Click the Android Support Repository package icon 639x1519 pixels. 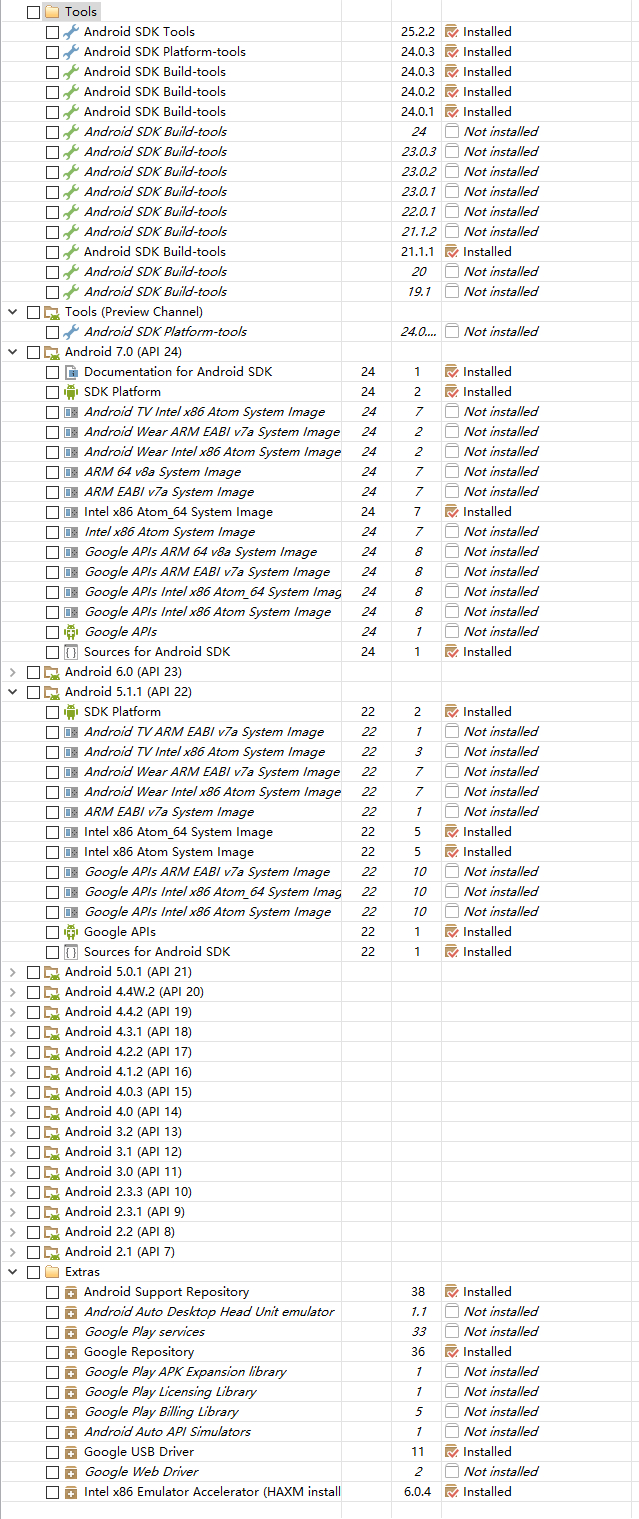coord(71,1292)
